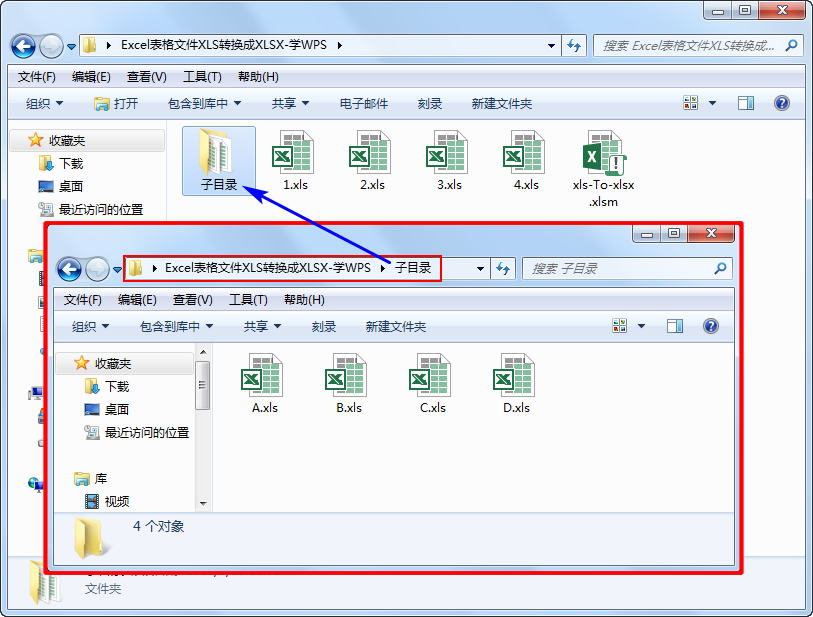Show the preview pane in the back window

coord(746,103)
